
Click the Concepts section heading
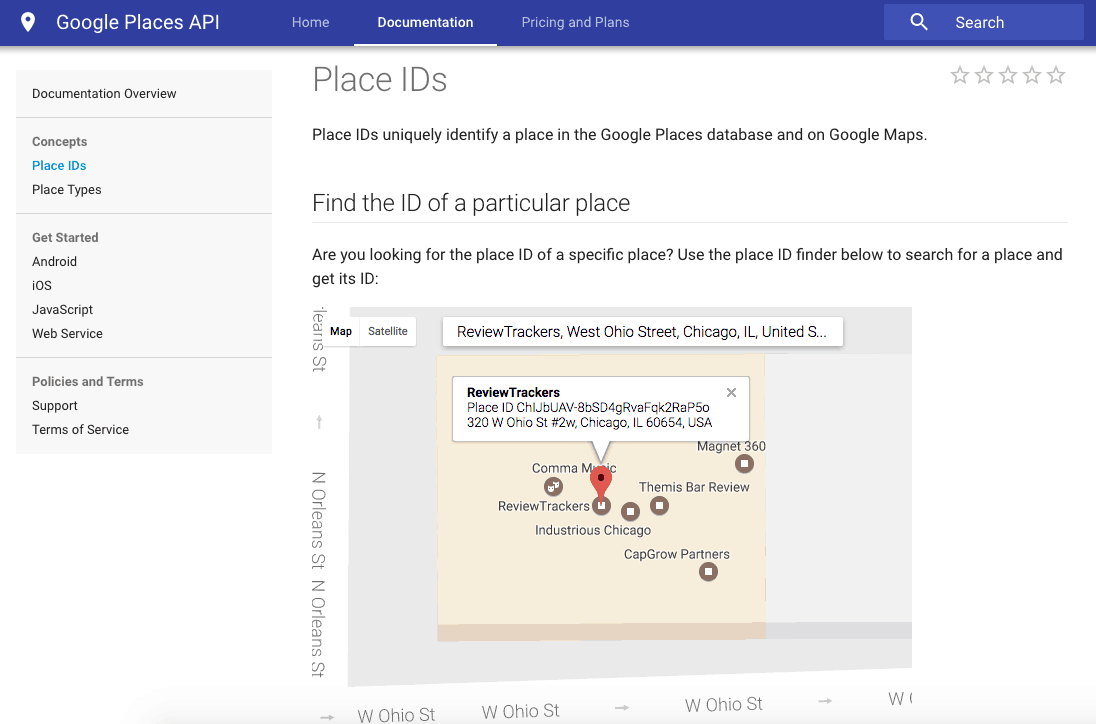59,141
